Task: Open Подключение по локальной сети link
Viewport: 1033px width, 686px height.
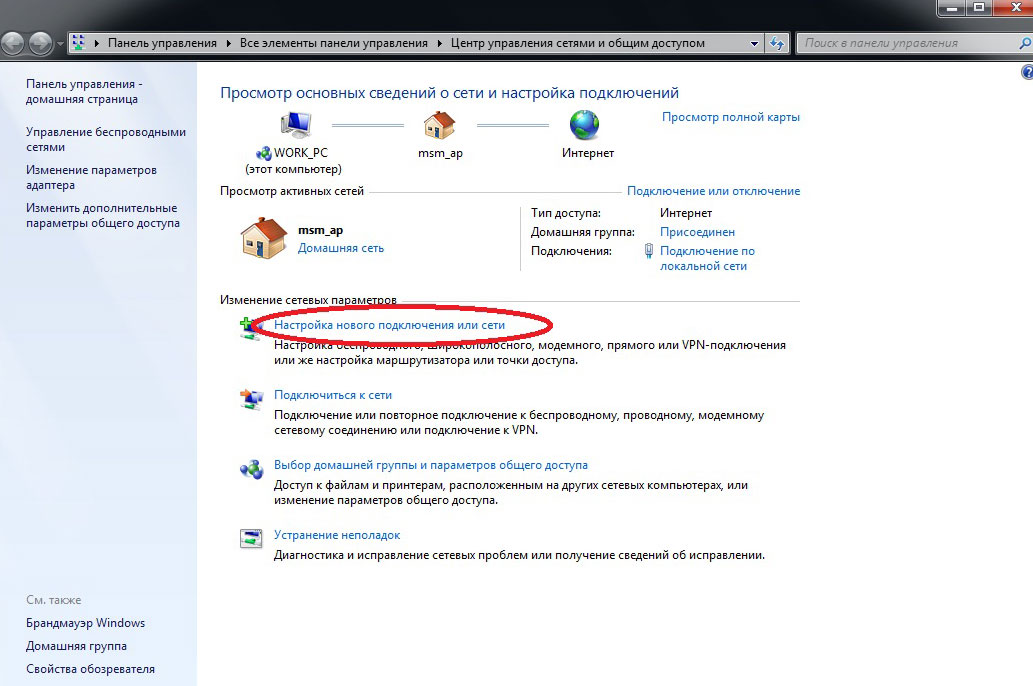Action: (x=707, y=258)
